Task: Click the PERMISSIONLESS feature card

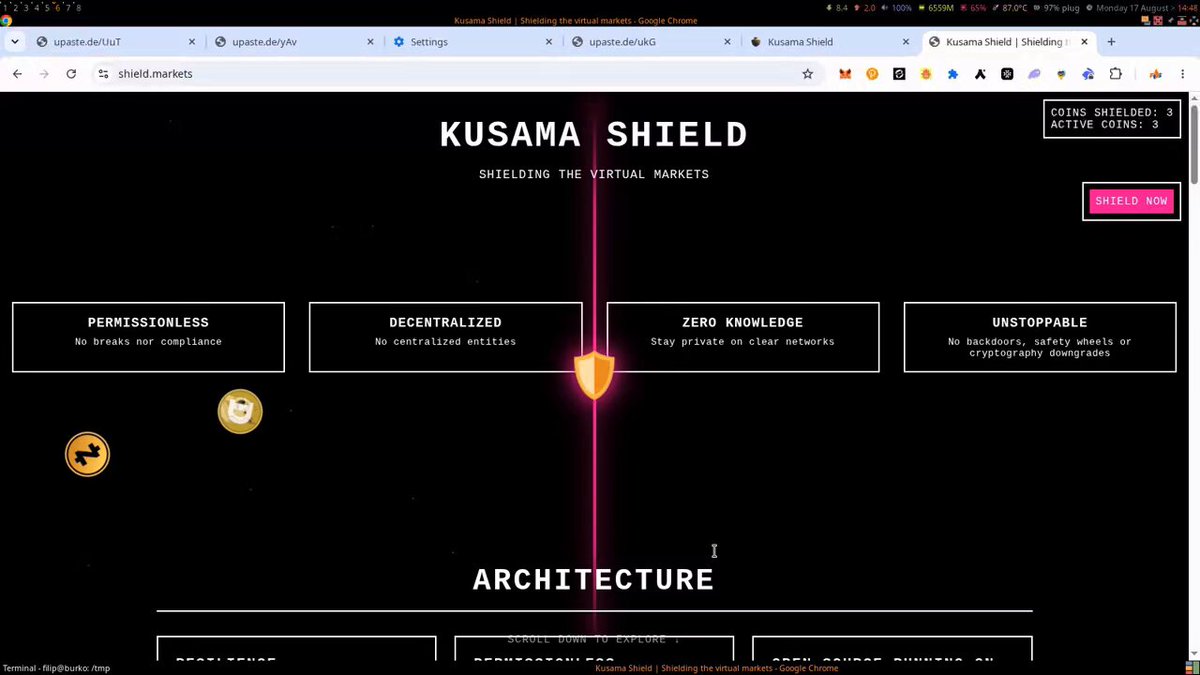Action: click(x=148, y=337)
